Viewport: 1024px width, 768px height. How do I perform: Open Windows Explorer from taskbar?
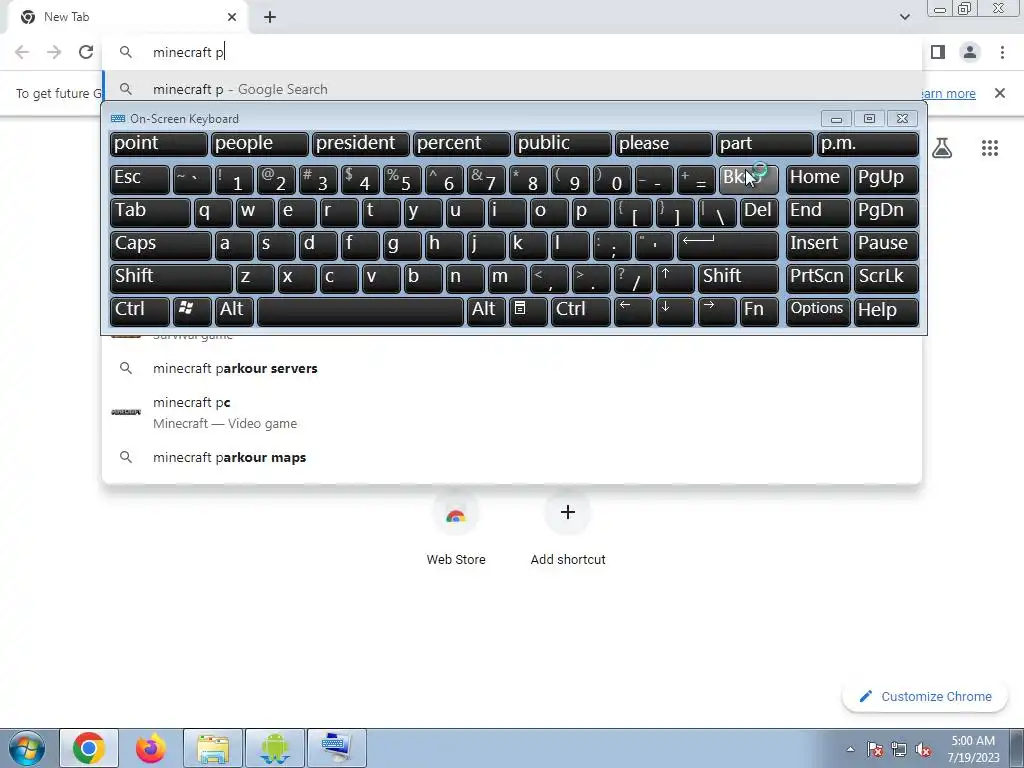tap(213, 748)
